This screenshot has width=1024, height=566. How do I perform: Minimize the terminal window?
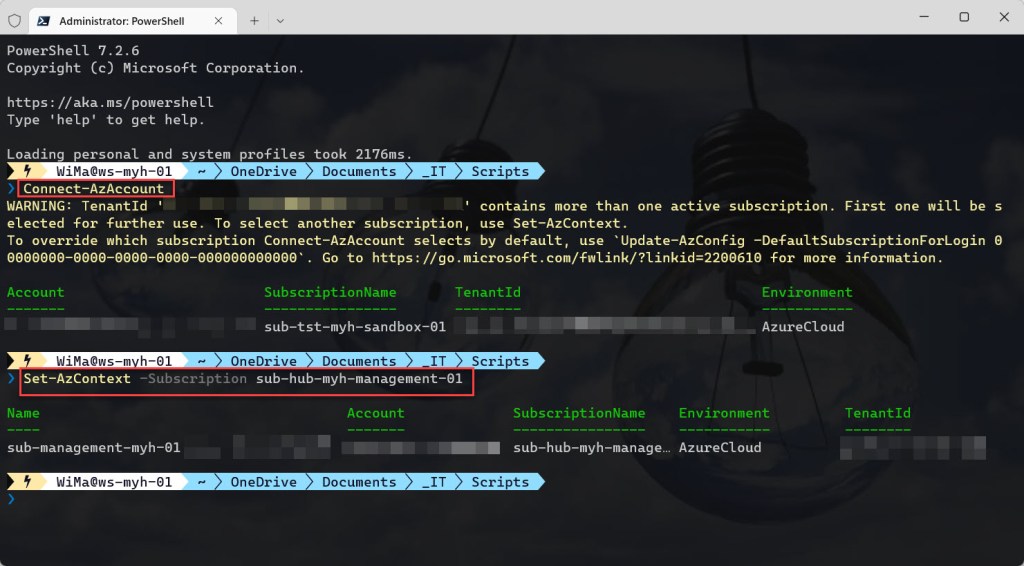[919, 17]
